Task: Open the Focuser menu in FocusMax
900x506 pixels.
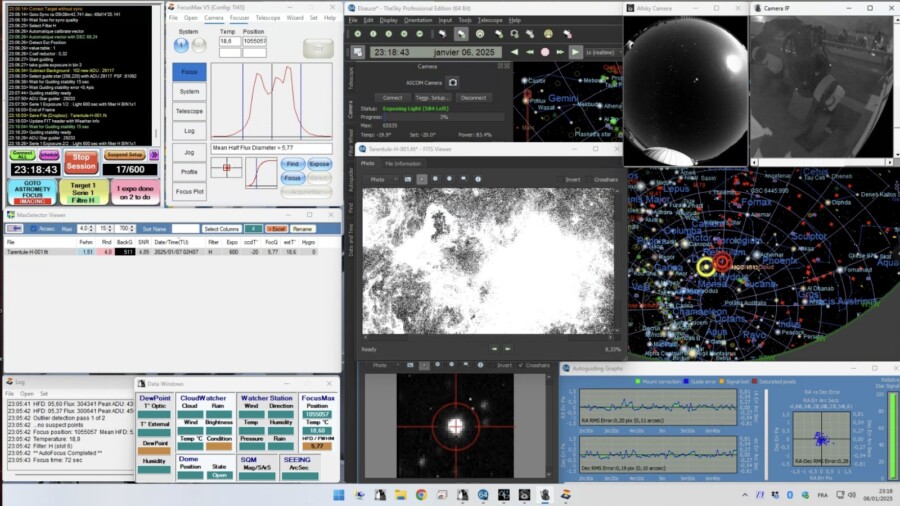Action: (239, 18)
